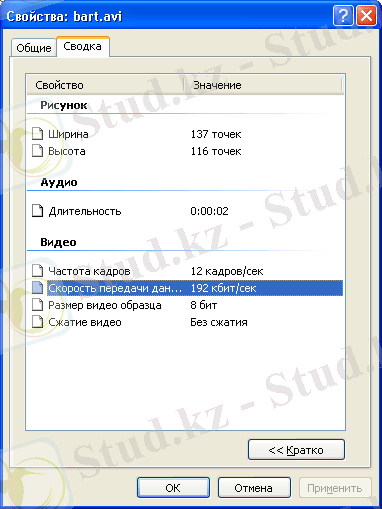382x509 pixels.
Task: Collapse details with << Кратко button
Action: pyautogui.click(x=296, y=450)
